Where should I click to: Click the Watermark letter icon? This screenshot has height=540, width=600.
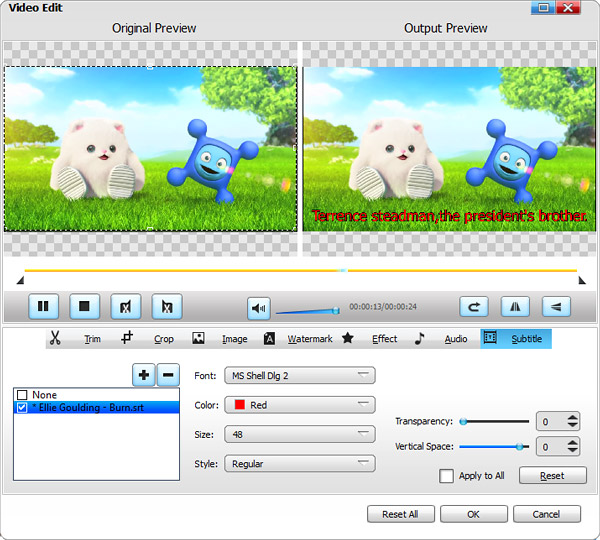(269, 338)
